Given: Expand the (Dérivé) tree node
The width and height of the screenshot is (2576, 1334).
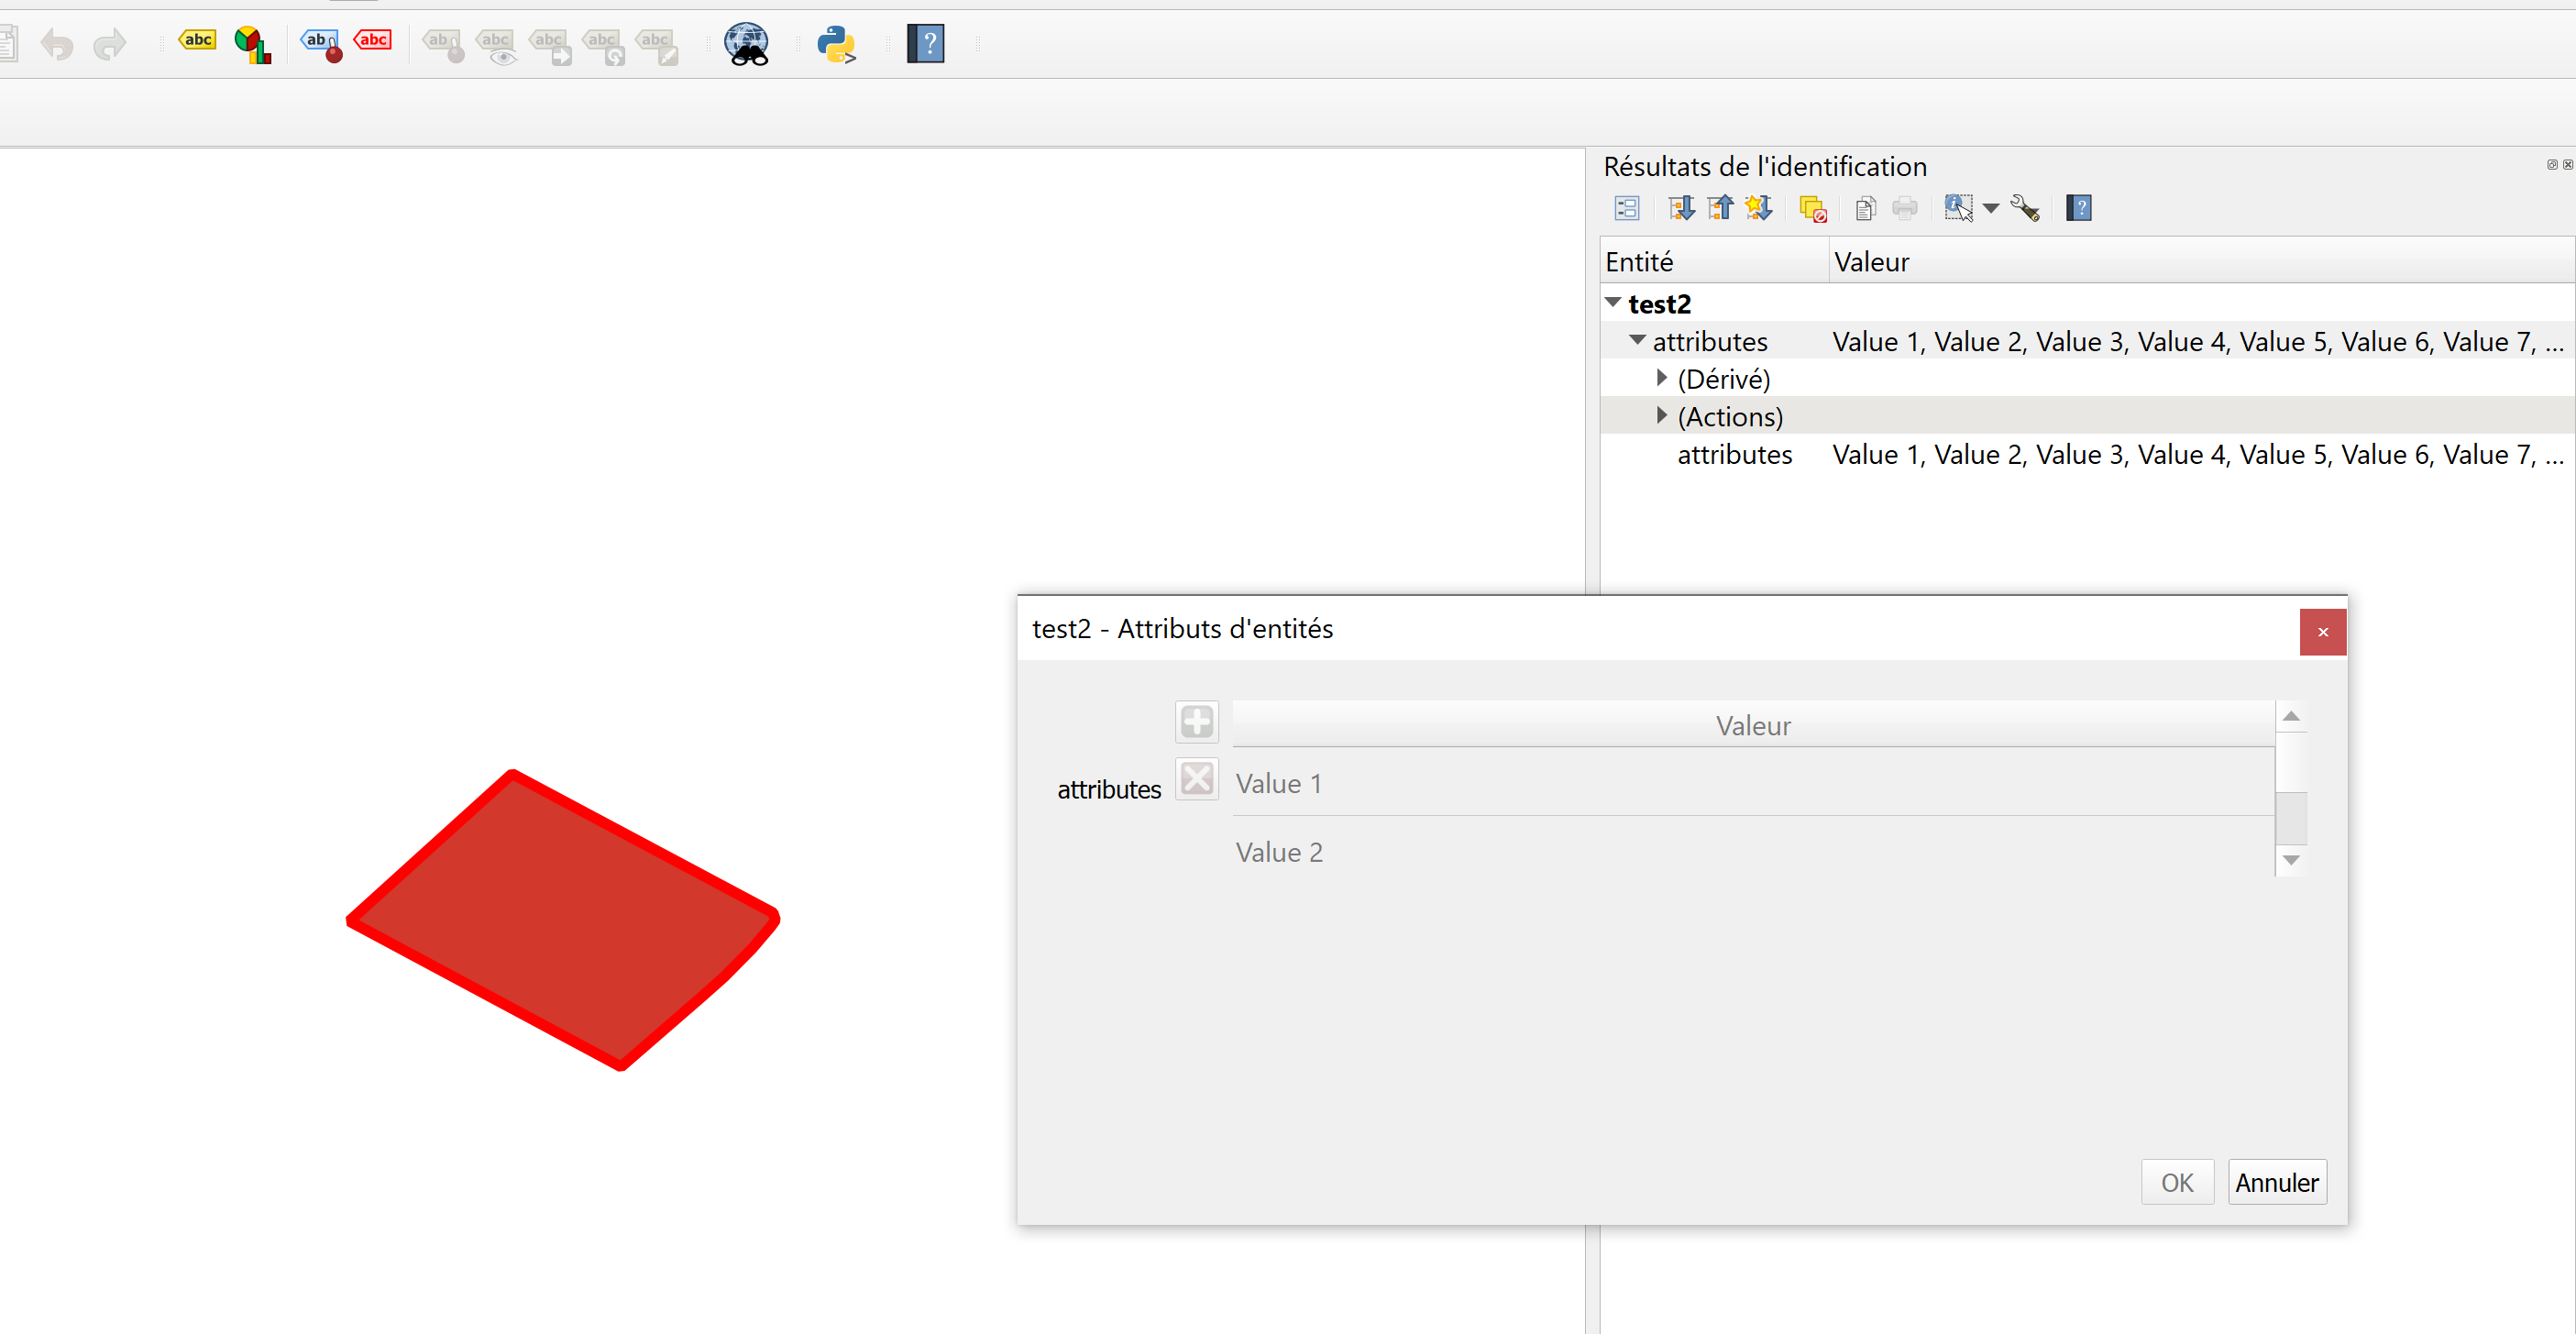Looking at the screenshot, I should (1661, 378).
